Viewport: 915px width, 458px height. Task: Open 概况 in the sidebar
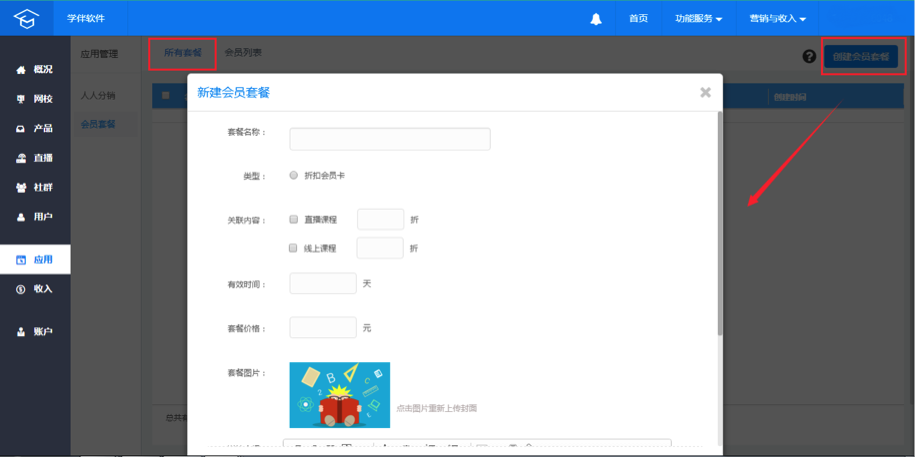35,69
